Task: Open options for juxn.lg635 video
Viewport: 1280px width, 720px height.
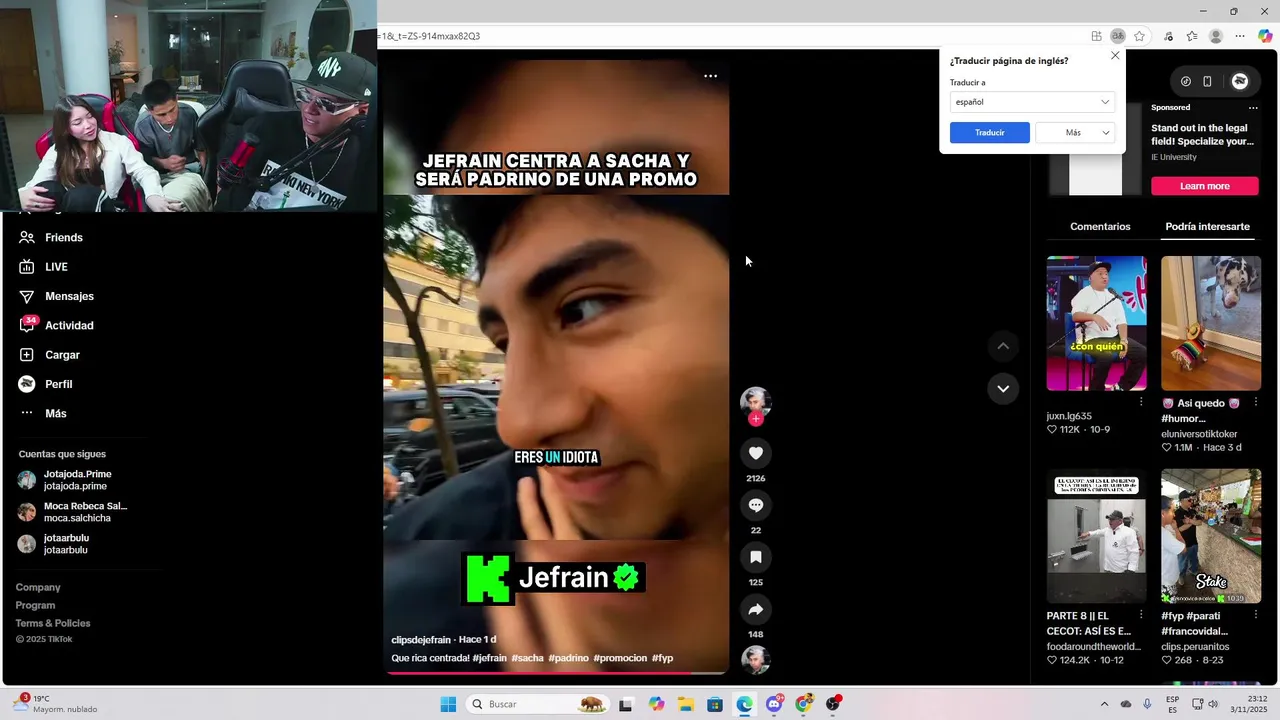Action: tap(1141, 402)
